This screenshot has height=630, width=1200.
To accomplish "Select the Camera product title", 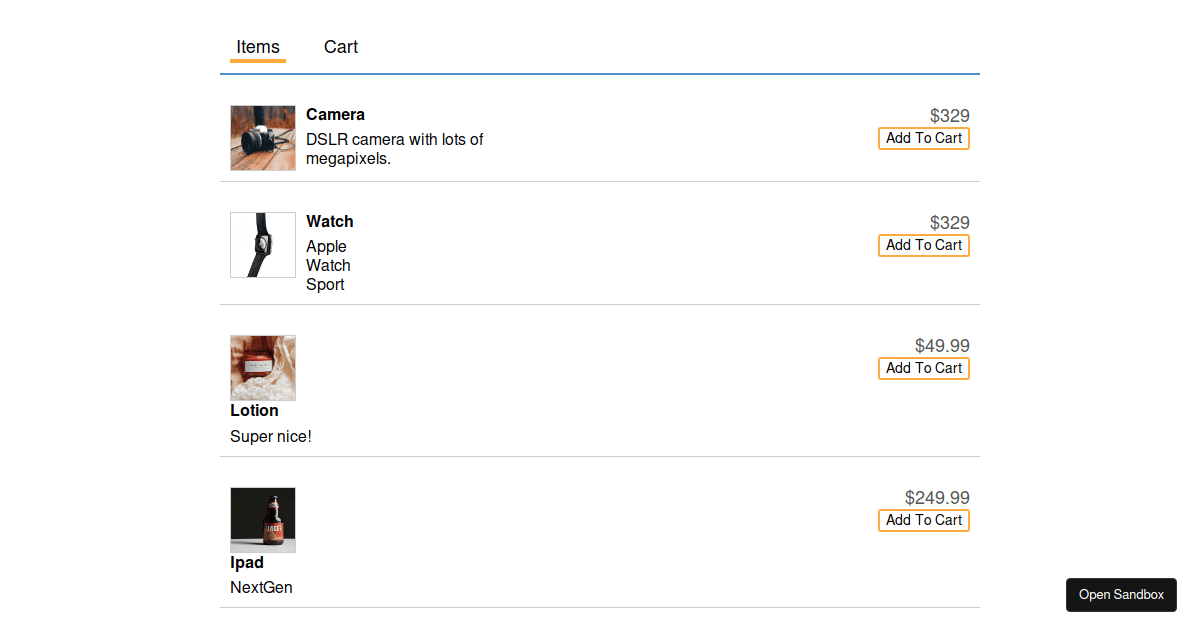I will [x=335, y=114].
